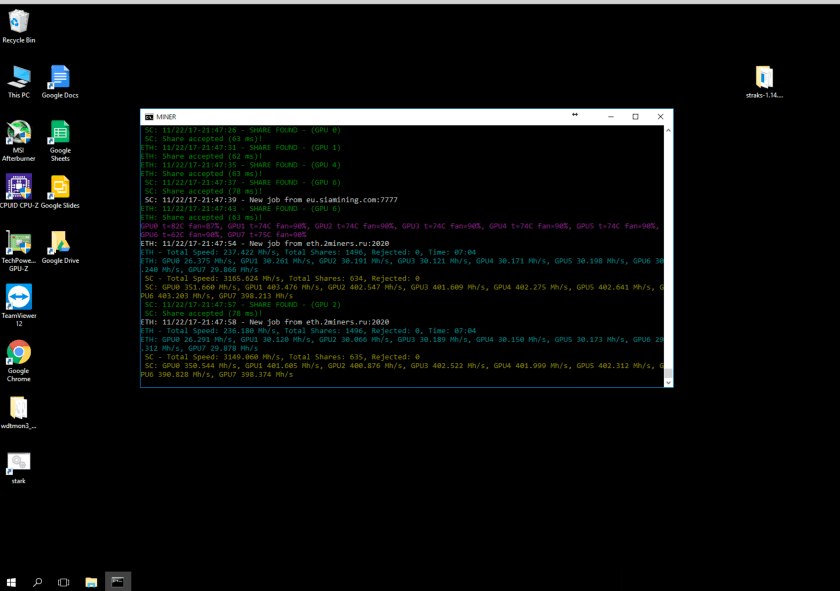840x591 pixels.
Task: Open CPUID CPU-Z shortcut
Action: tap(18, 187)
